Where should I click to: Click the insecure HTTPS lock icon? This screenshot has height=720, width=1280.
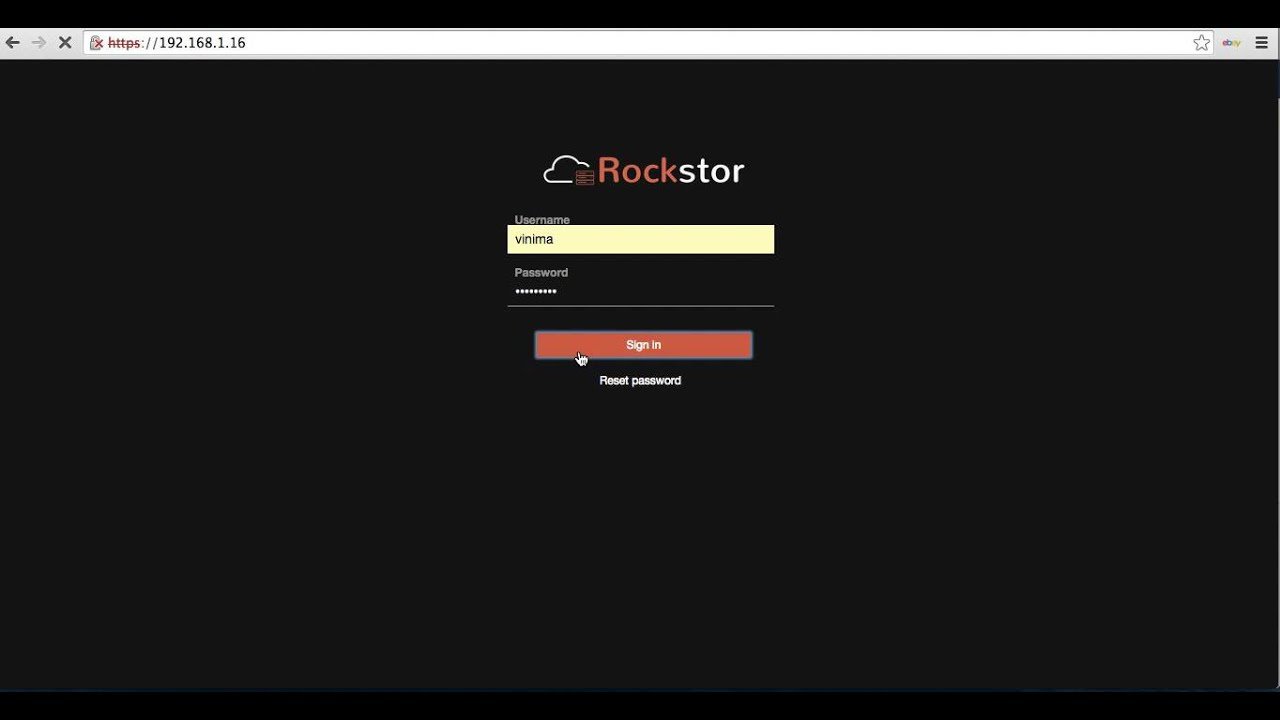tap(96, 43)
